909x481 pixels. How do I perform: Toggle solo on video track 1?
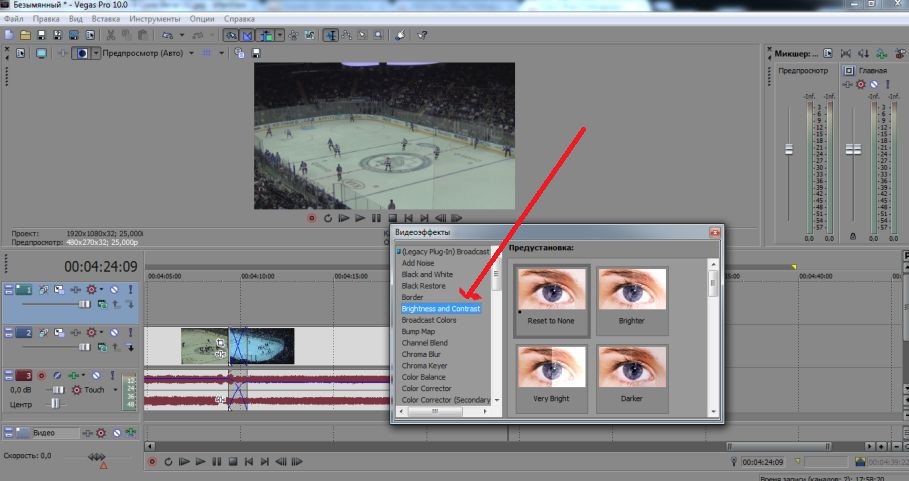(130, 289)
